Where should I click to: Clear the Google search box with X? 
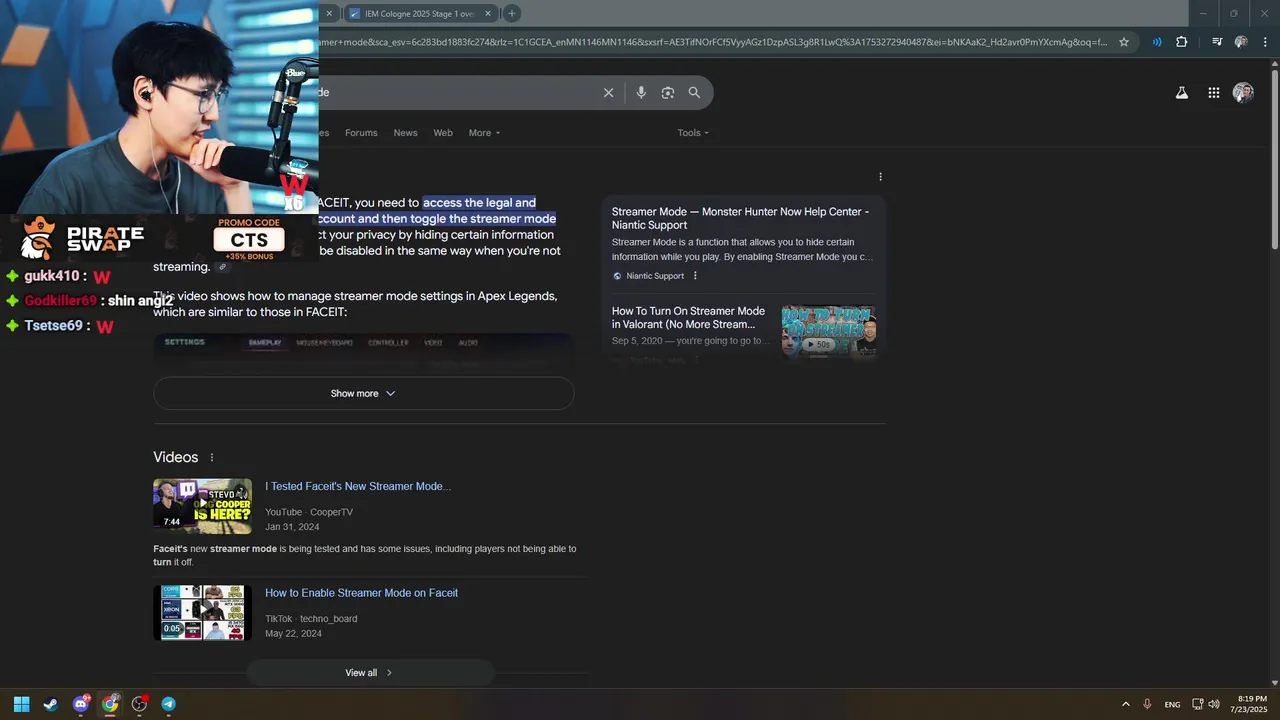click(x=608, y=93)
